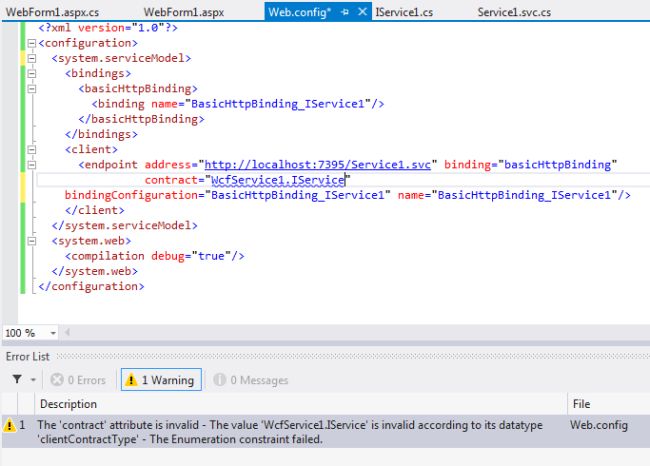The image size is (650, 466).
Task: Click the Error List panel title
Action: [27, 357]
